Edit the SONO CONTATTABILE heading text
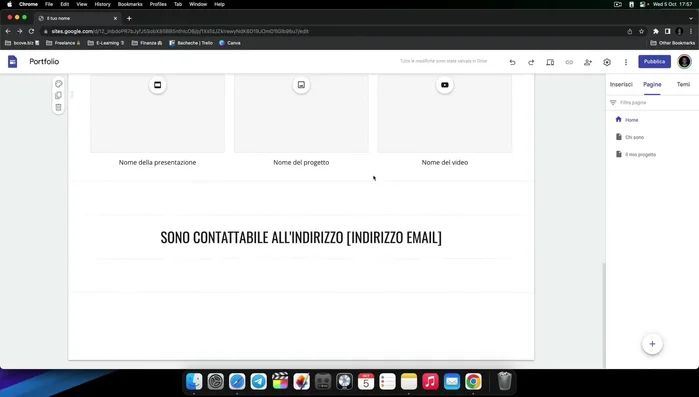Viewport: 699px width, 397px height. click(301, 237)
